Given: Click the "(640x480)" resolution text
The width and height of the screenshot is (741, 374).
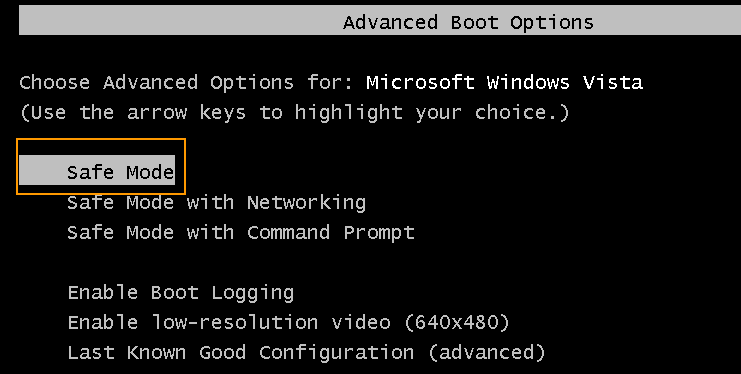Looking at the screenshot, I should point(457,323).
